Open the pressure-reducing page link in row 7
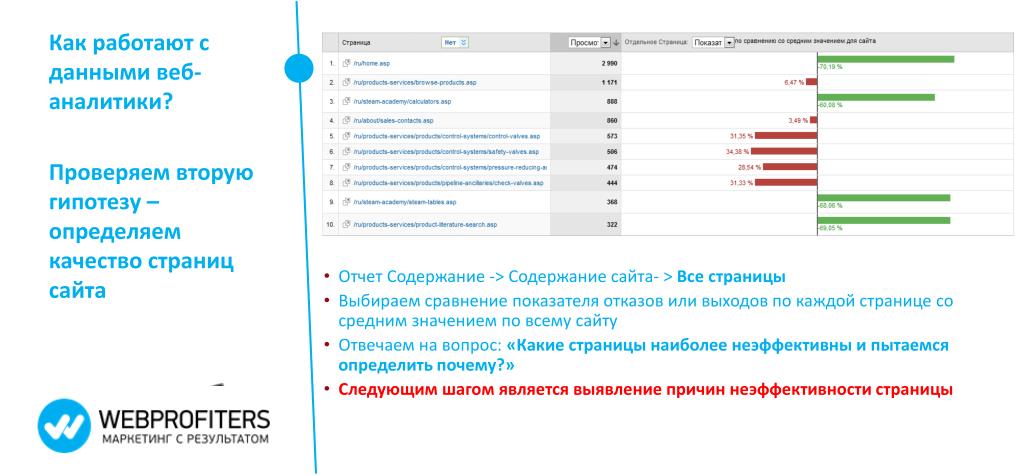Screen dimensions: 1023x476 (x=450, y=168)
